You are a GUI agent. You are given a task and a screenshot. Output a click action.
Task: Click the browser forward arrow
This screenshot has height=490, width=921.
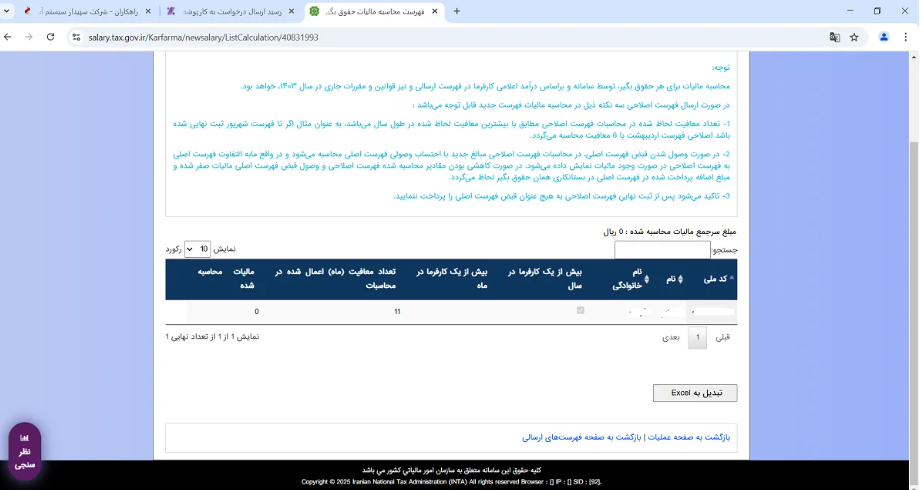[x=29, y=37]
